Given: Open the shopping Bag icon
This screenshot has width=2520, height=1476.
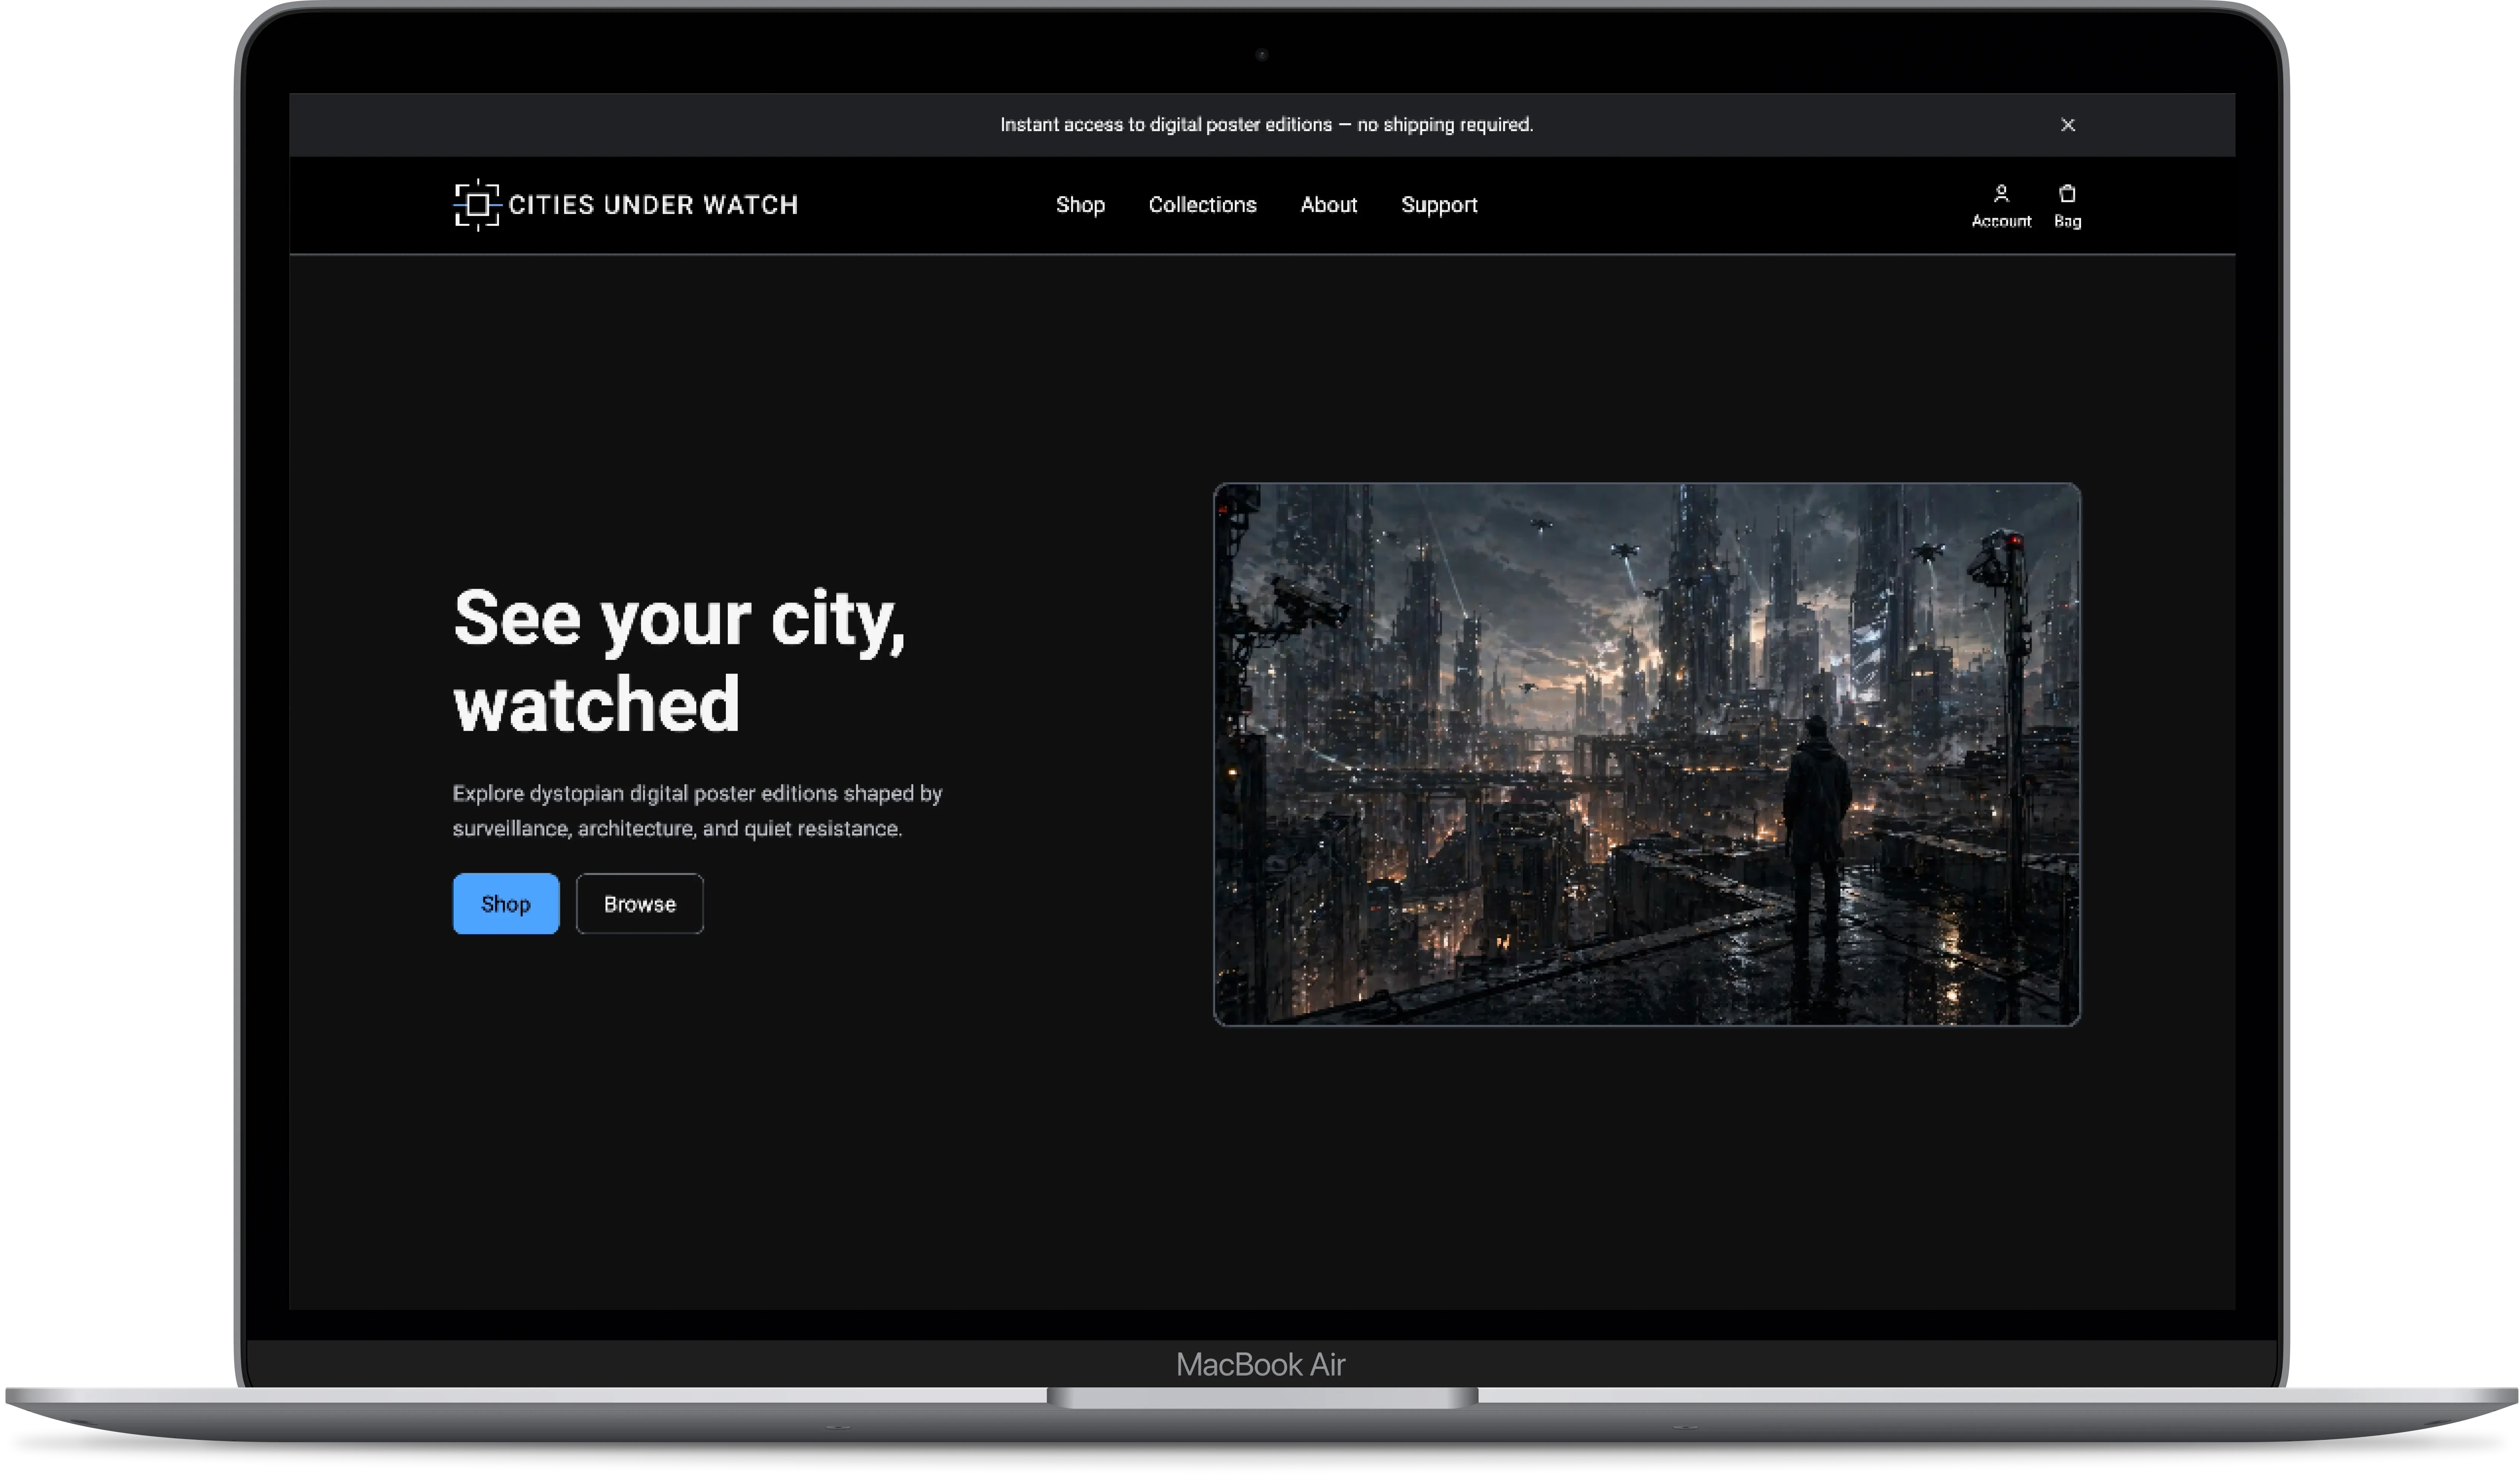Looking at the screenshot, I should click(x=2067, y=206).
